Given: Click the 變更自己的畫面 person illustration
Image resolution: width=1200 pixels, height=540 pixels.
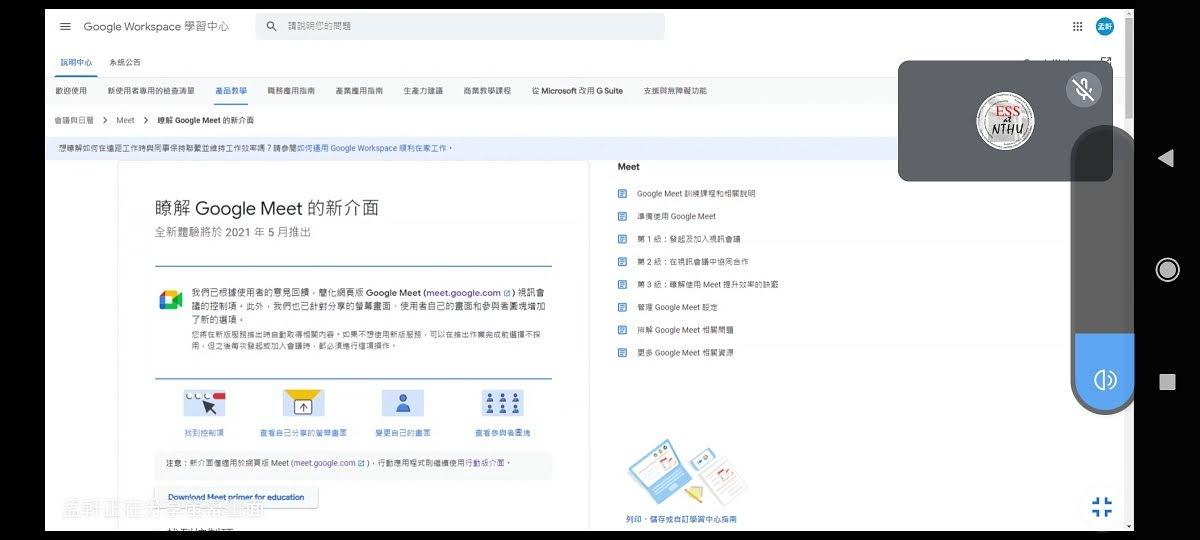Looking at the screenshot, I should [x=403, y=403].
